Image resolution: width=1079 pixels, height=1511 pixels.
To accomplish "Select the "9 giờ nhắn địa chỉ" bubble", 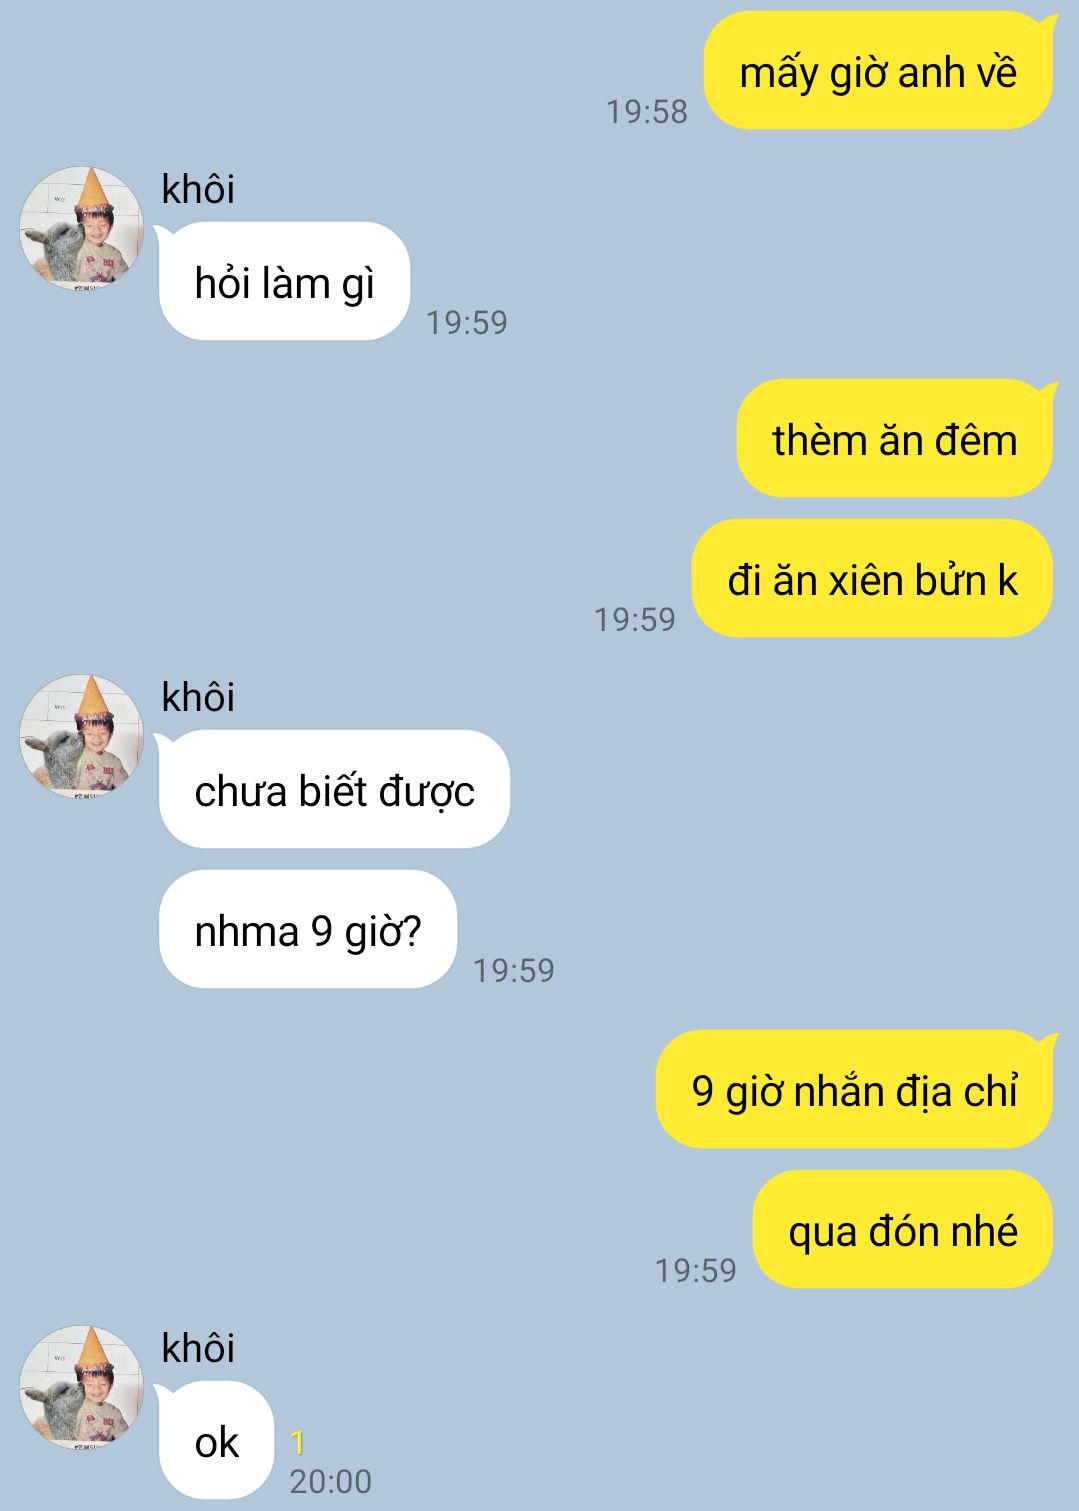I will coord(855,1089).
